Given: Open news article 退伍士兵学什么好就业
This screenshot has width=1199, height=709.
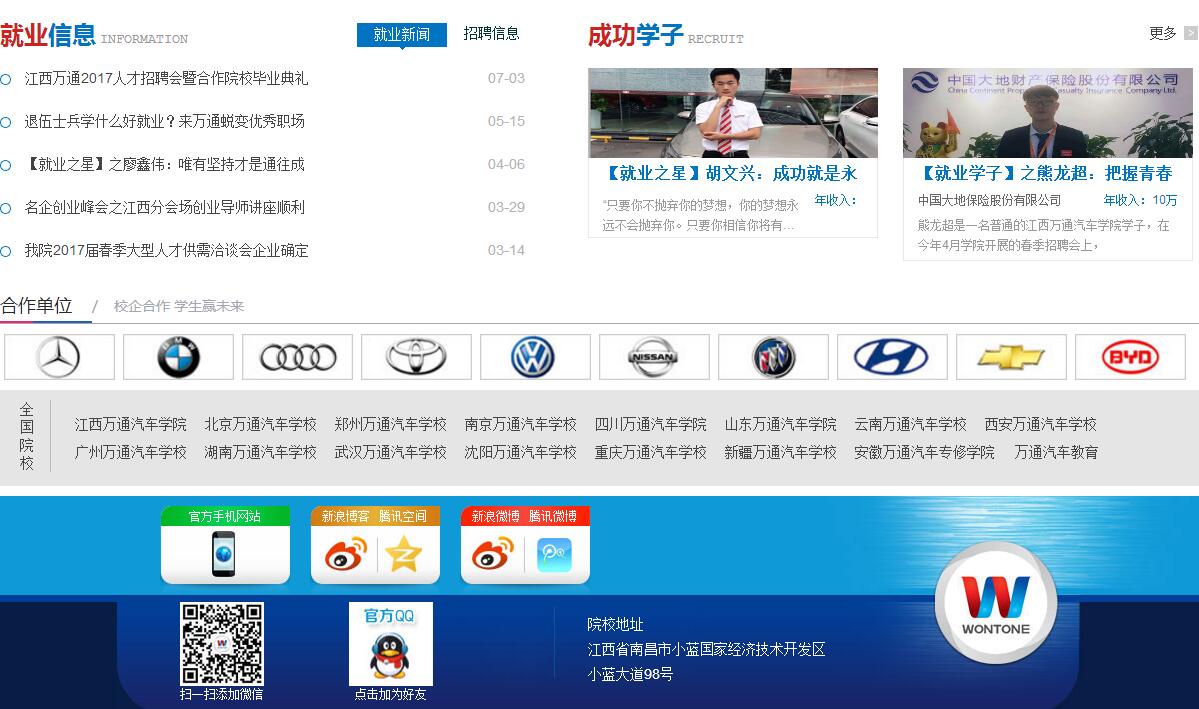Looking at the screenshot, I should click(165, 121).
